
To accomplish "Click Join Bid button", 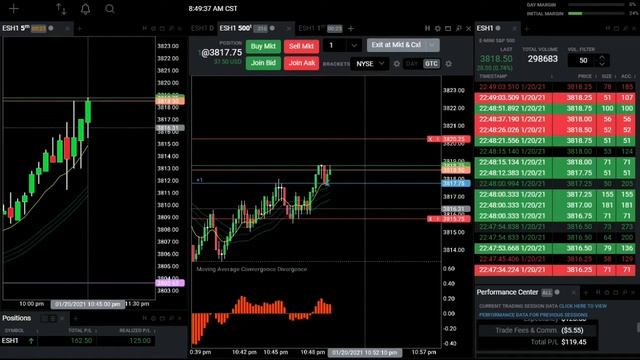I will click(263, 63).
